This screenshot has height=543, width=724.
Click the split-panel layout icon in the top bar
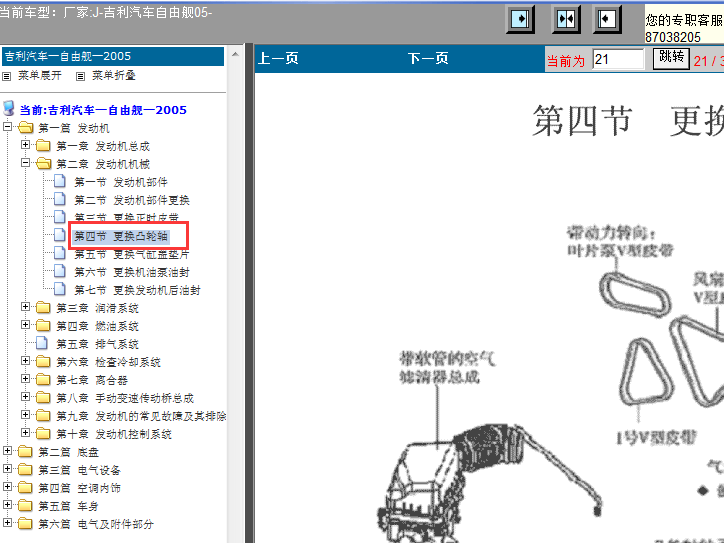(566, 19)
